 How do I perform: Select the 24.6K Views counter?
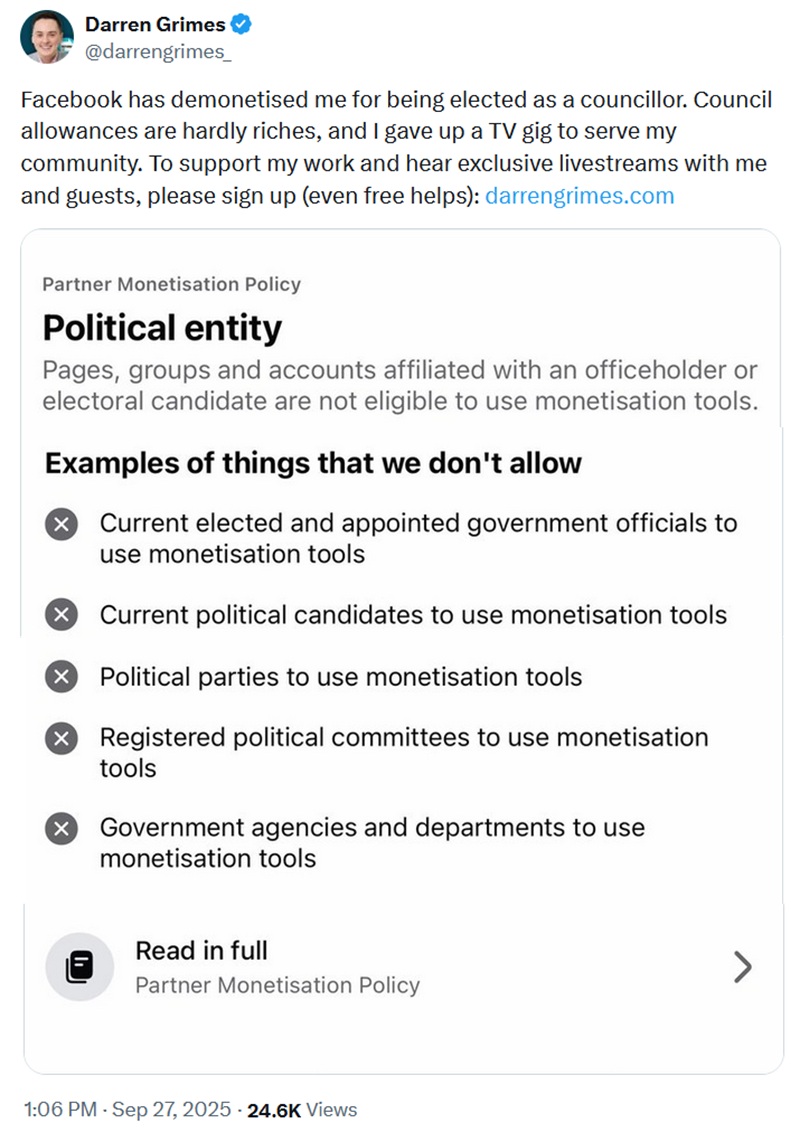pyautogui.click(x=301, y=1109)
